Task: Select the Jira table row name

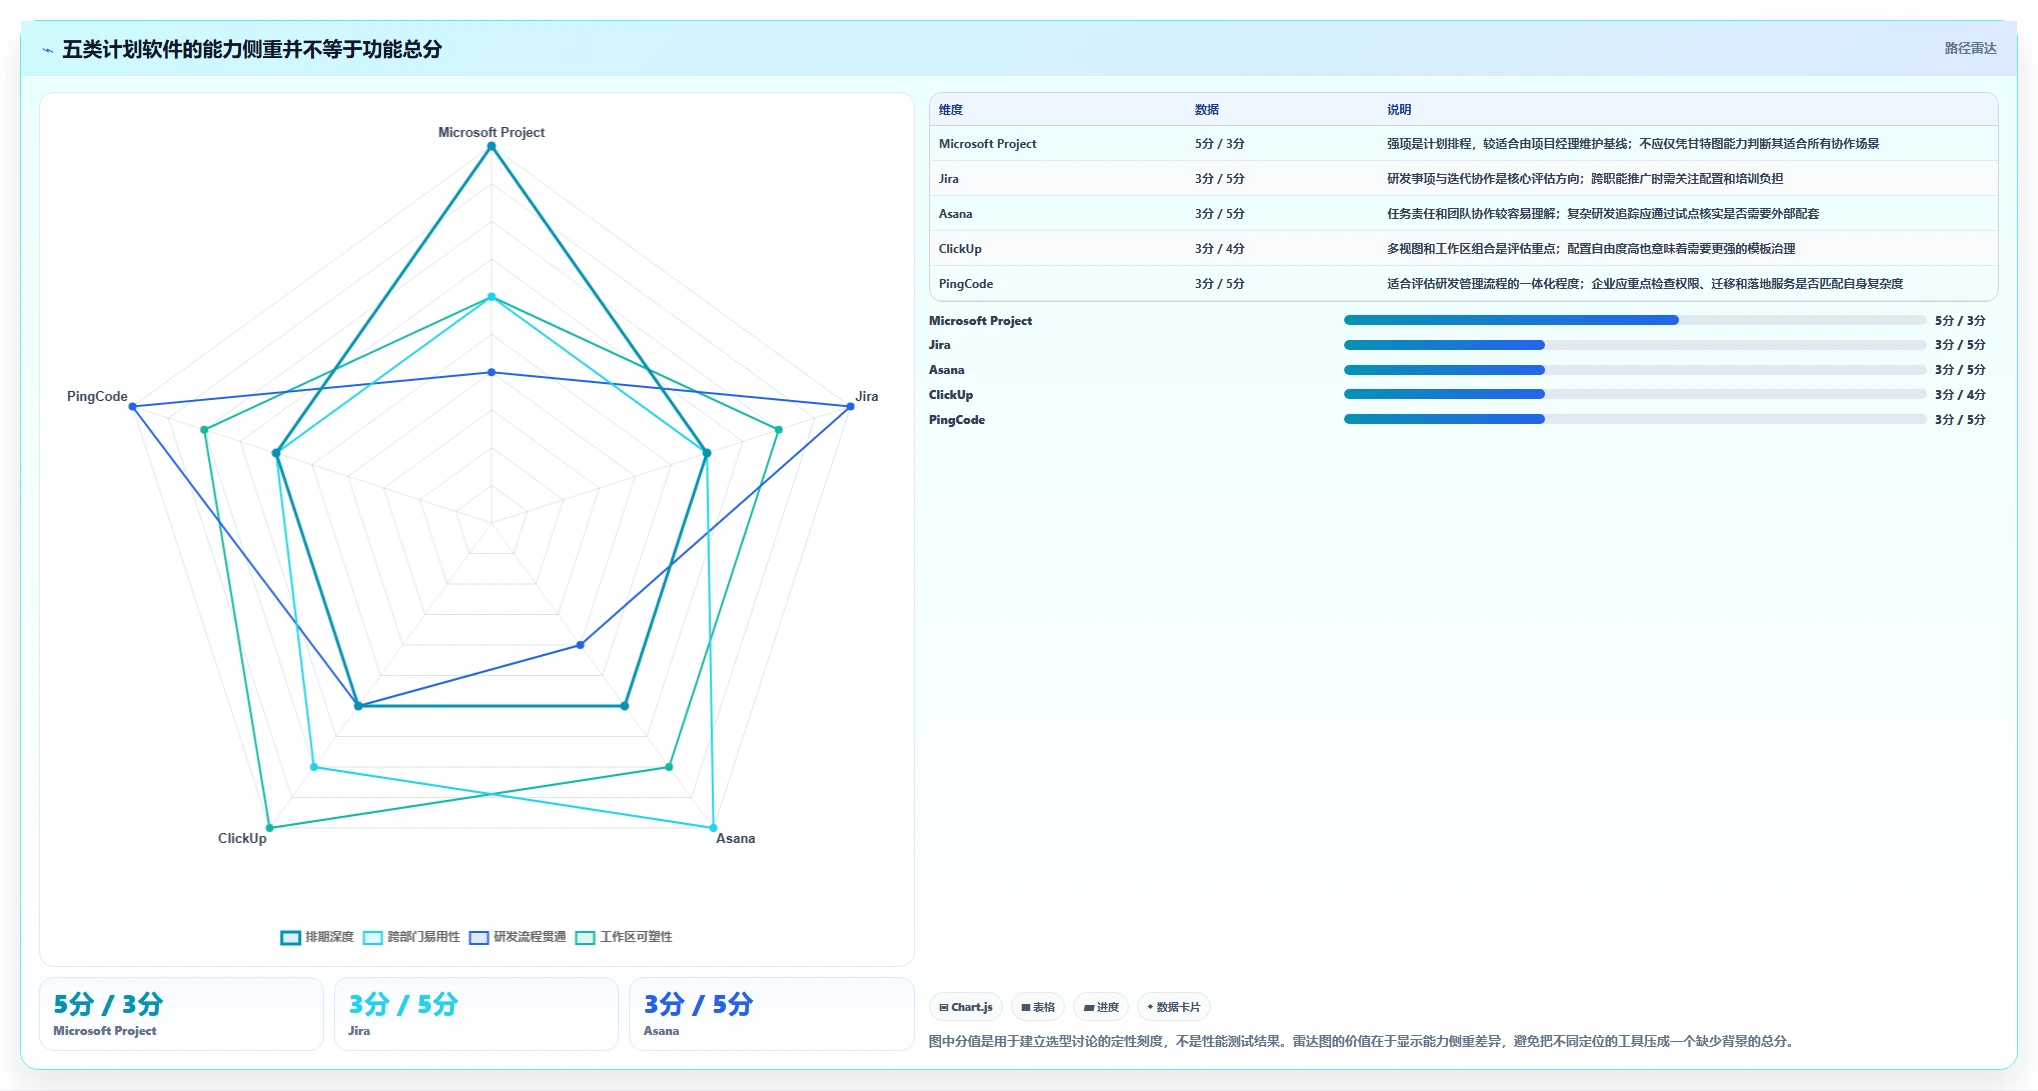Action: coord(949,179)
